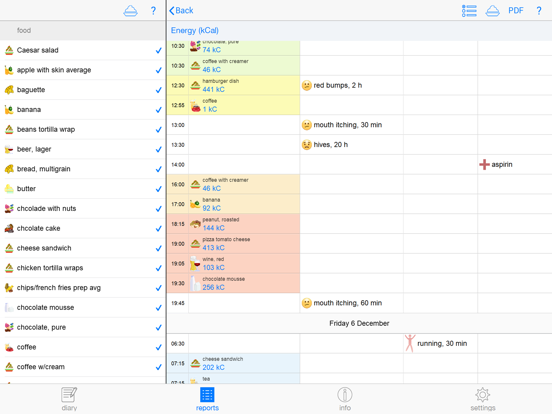Open the 103 kC wine value

(213, 268)
